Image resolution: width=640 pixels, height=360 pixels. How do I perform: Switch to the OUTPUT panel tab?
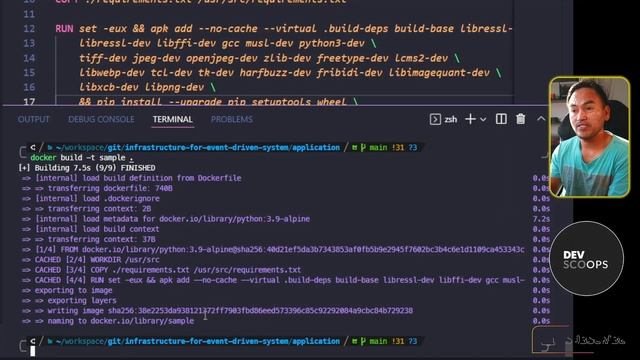pyautogui.click(x=33, y=120)
